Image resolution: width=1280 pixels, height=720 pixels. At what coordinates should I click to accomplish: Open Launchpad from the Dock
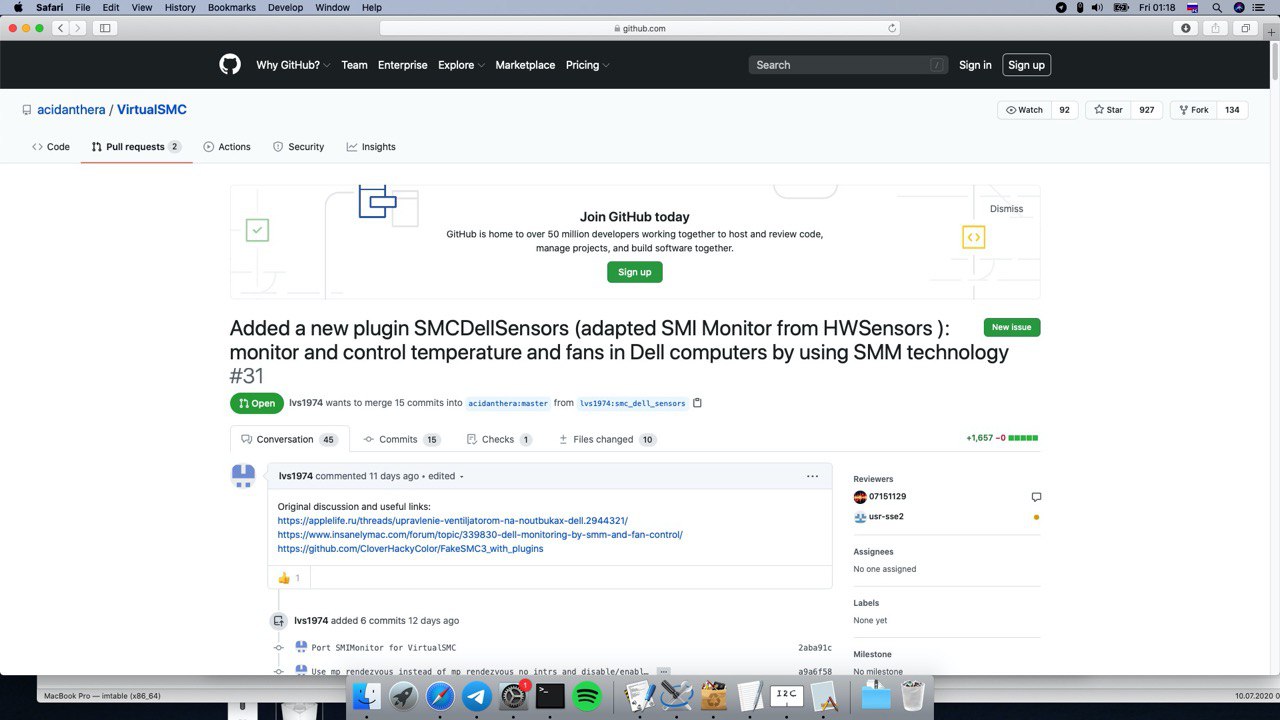403,696
